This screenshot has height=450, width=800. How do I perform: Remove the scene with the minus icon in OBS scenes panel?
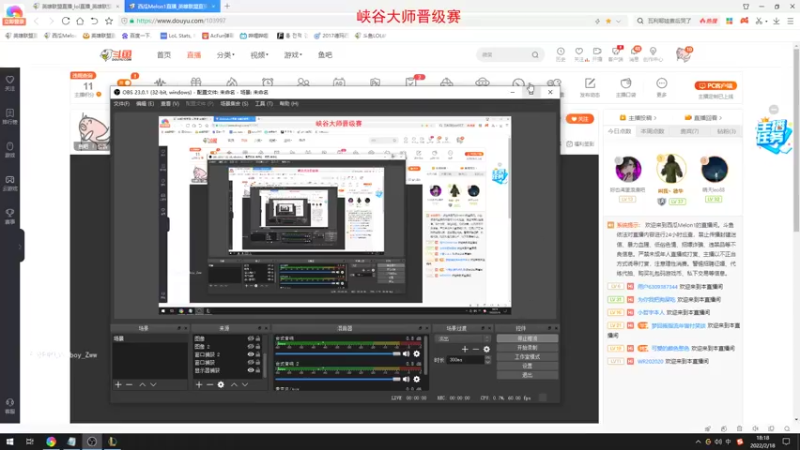pos(130,385)
